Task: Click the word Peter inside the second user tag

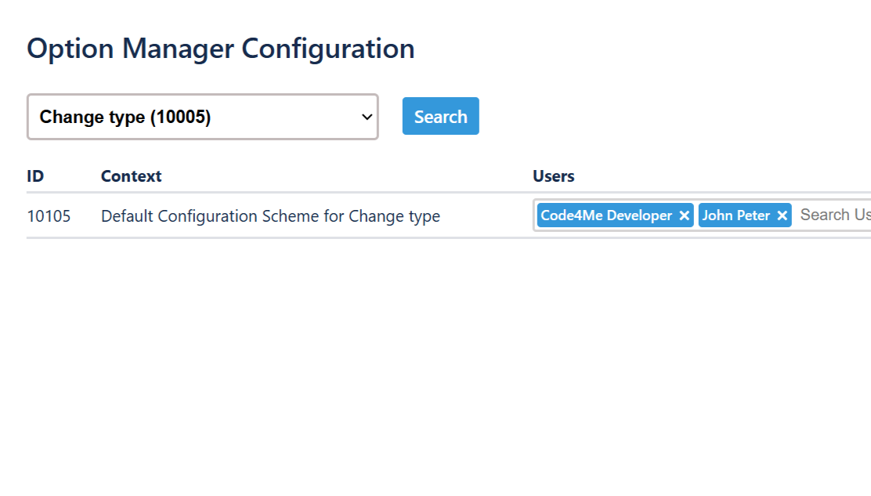Action: tap(755, 215)
